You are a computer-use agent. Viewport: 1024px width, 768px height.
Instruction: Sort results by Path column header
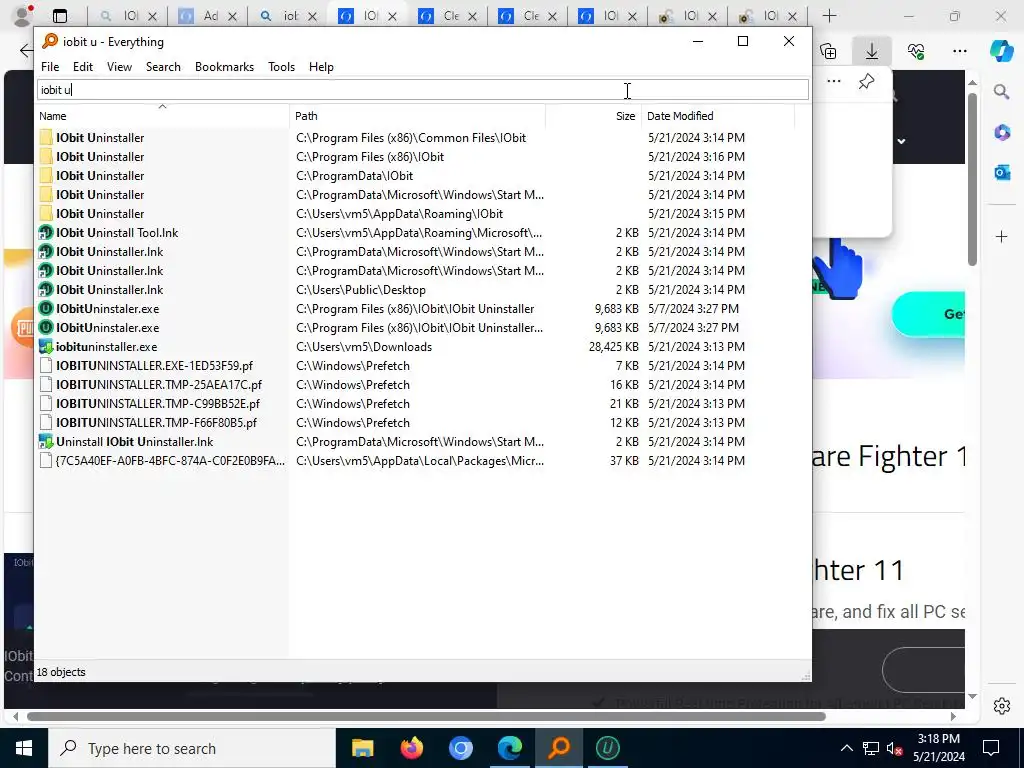pos(417,116)
